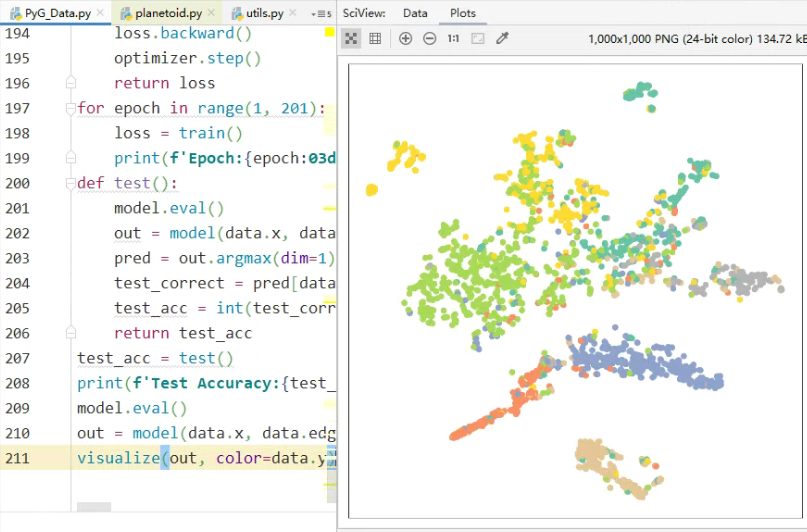807x532 pixels.
Task: Show hidden editor tabs dropdown
Action: click(321, 14)
